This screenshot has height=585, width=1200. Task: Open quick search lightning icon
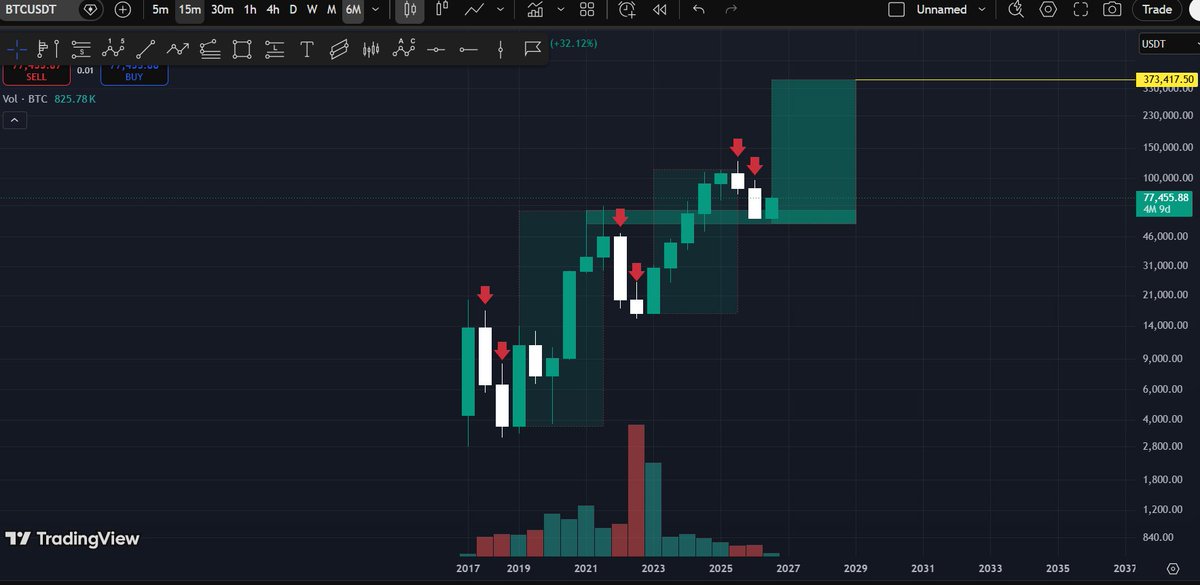coord(1015,9)
